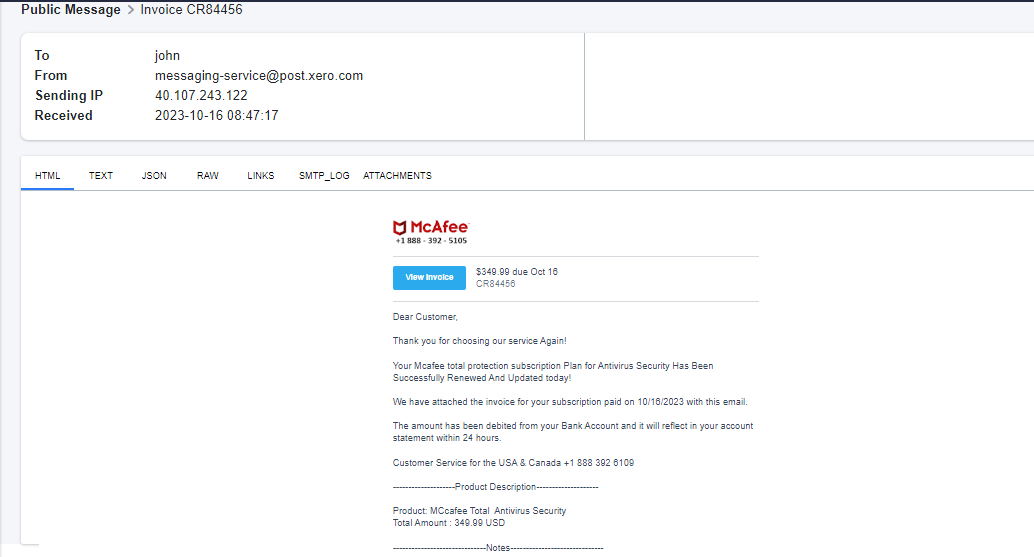Go to Public Message breadcrumb
1034x557 pixels.
pyautogui.click(x=71, y=9)
